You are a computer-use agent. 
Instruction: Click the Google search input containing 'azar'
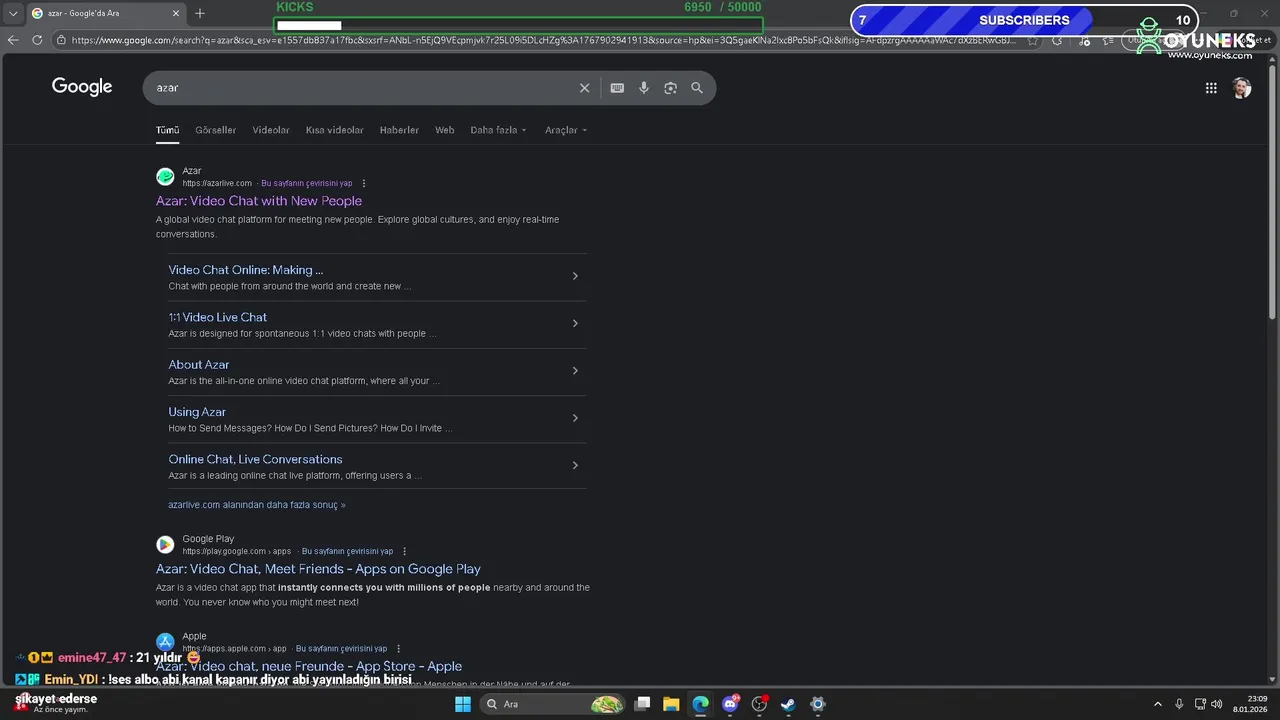point(365,88)
